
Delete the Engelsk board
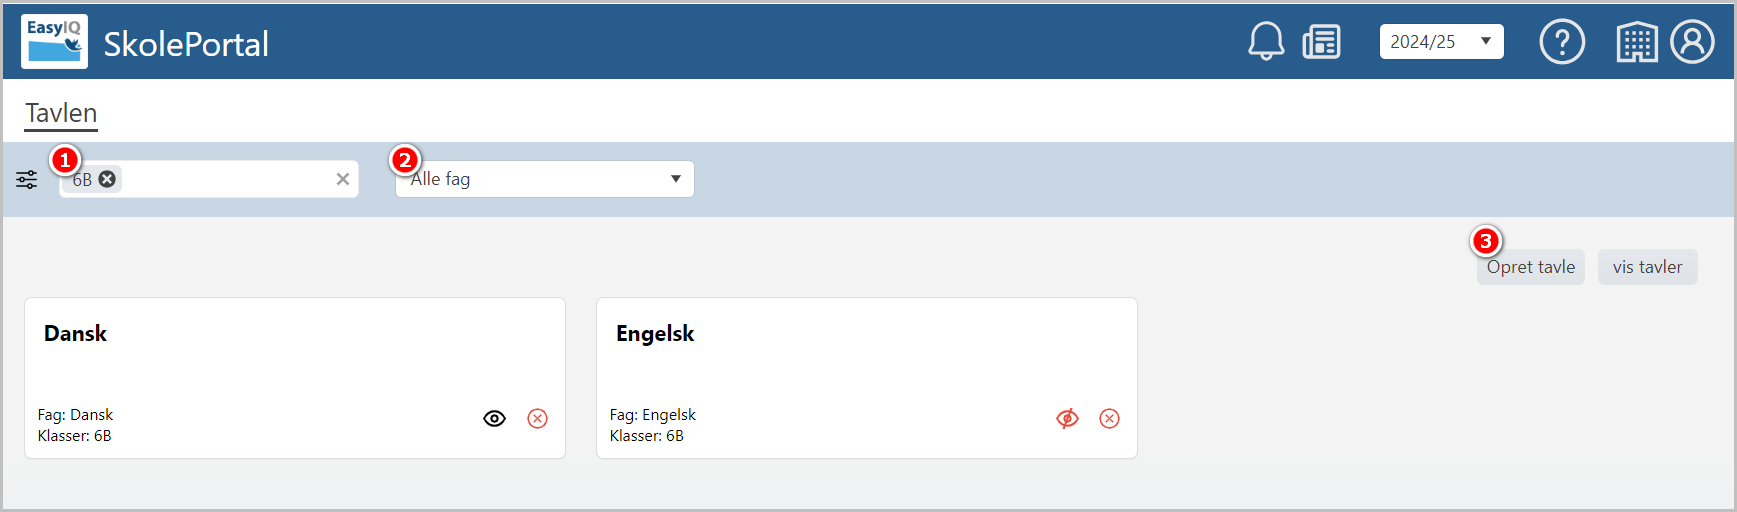(1110, 418)
